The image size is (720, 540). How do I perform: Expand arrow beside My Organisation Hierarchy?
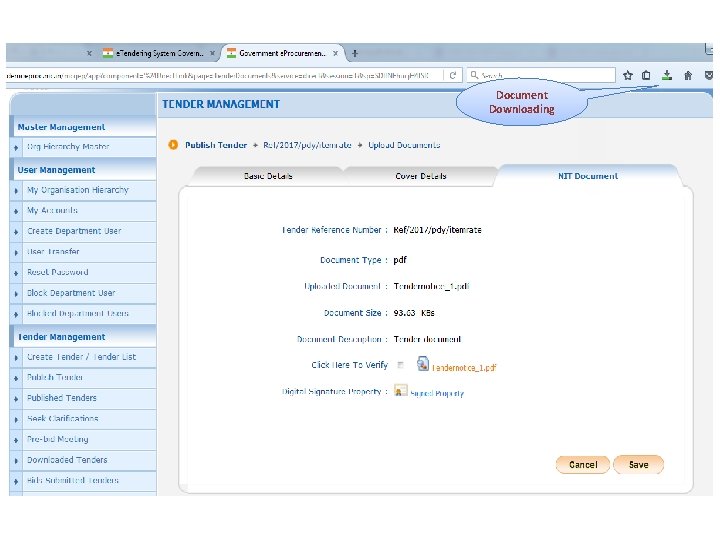[16, 191]
